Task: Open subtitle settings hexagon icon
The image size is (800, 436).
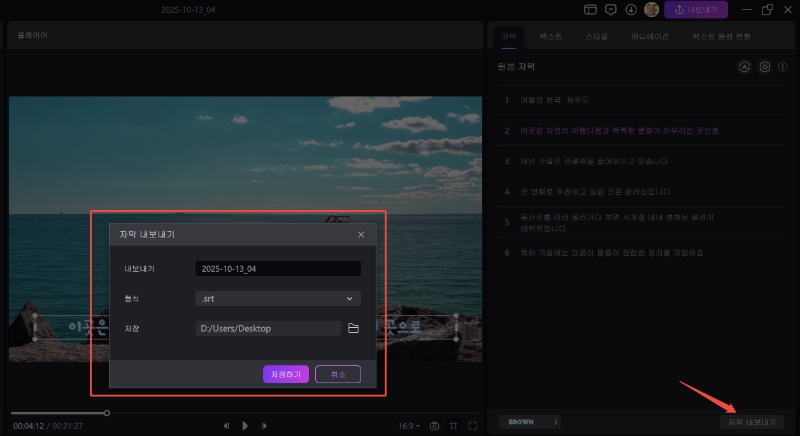Action: pos(764,67)
